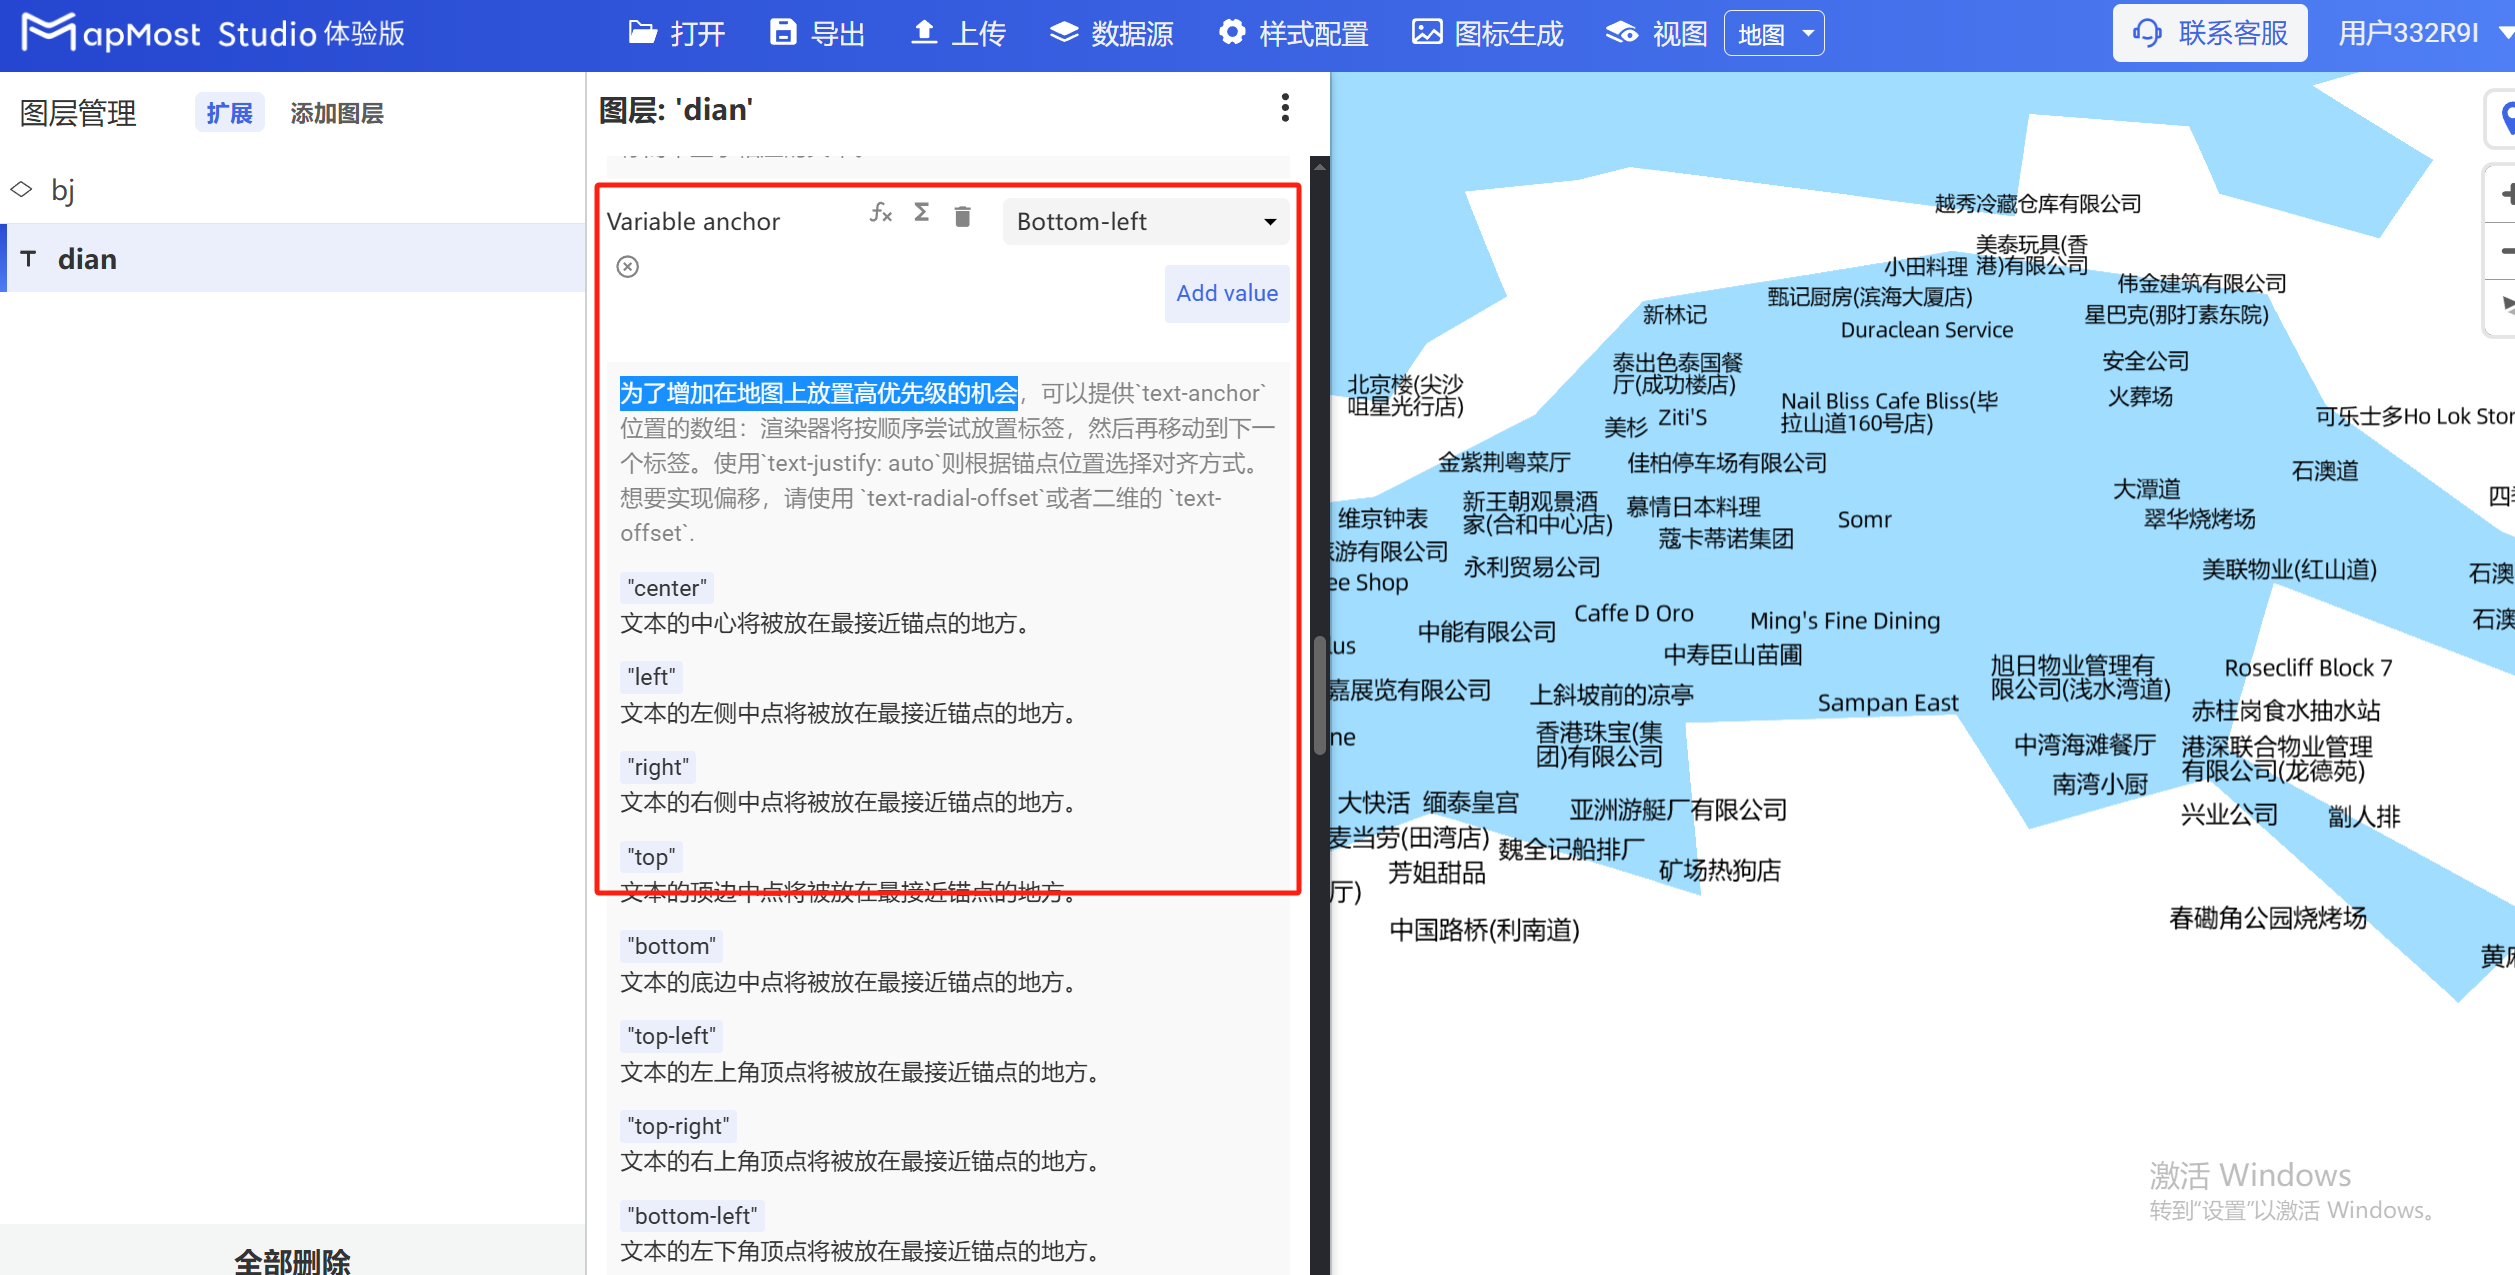Click the Add value button
Image resolution: width=2515 pixels, height=1275 pixels.
click(x=1227, y=293)
